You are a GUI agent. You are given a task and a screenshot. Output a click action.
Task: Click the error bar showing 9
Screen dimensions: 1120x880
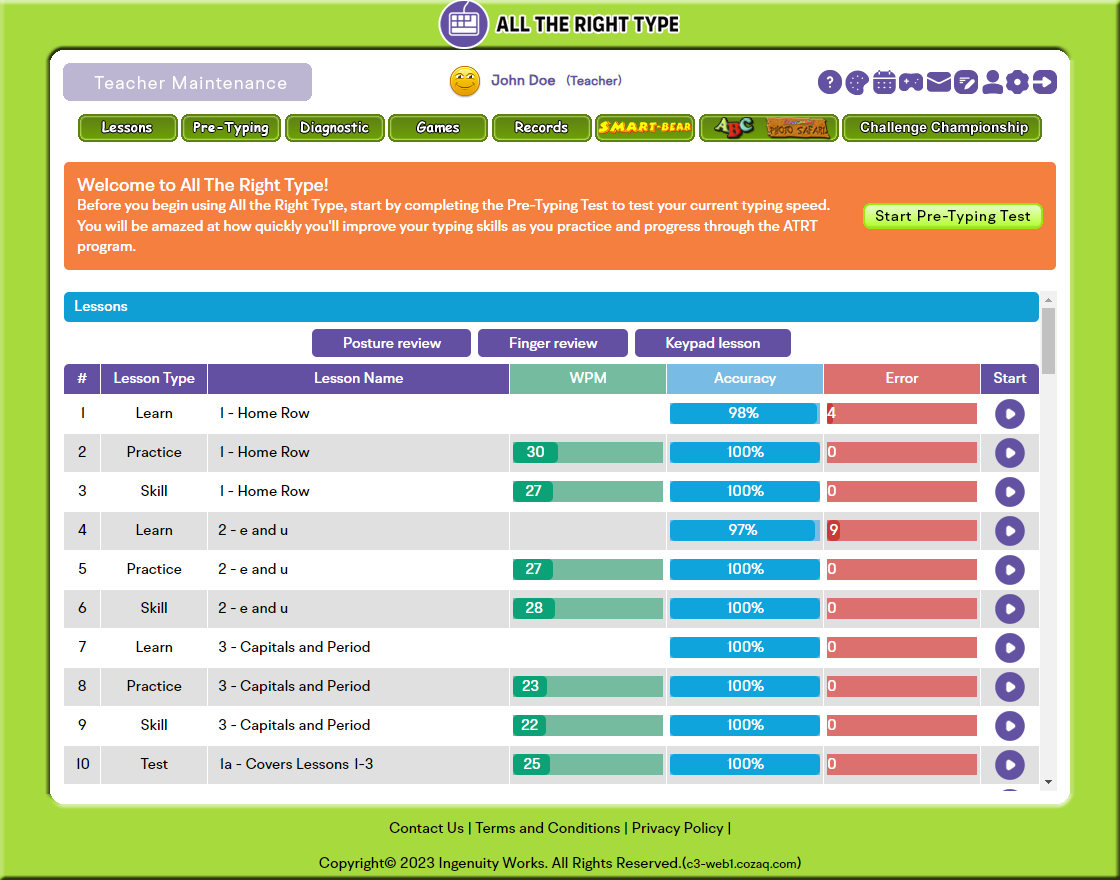coord(902,531)
